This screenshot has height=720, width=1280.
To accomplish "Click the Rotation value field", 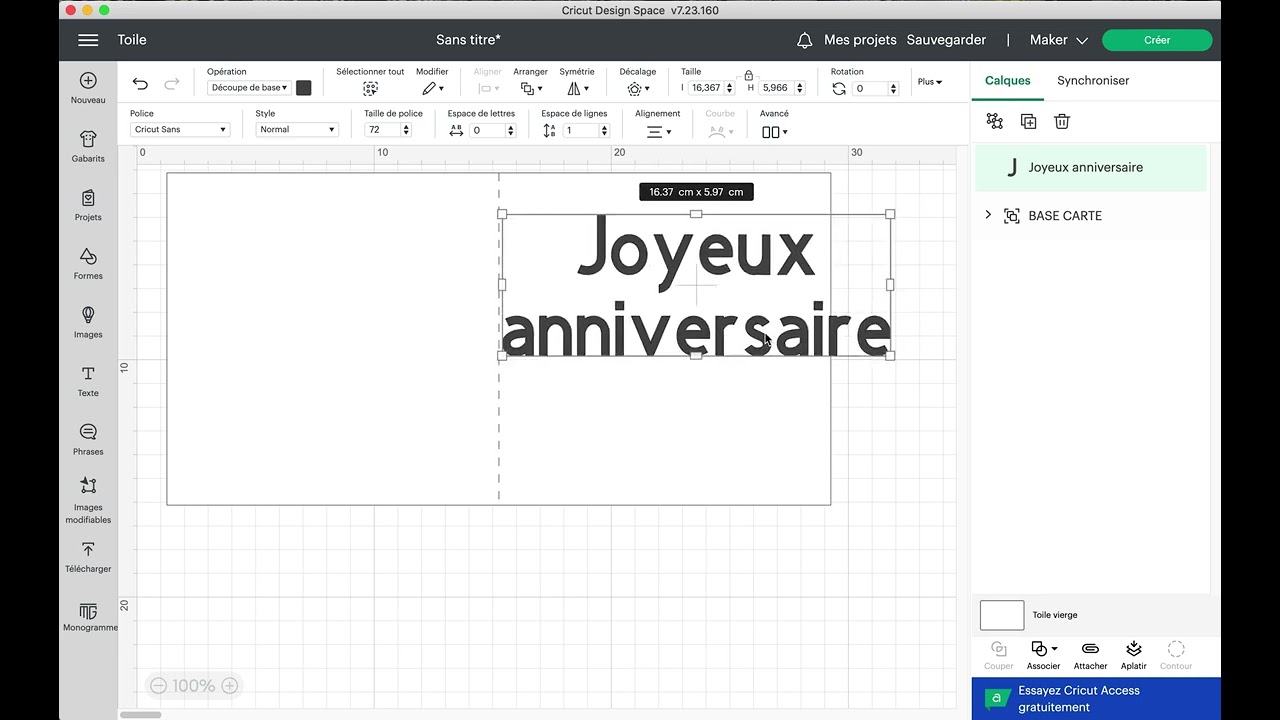I will coord(870,89).
